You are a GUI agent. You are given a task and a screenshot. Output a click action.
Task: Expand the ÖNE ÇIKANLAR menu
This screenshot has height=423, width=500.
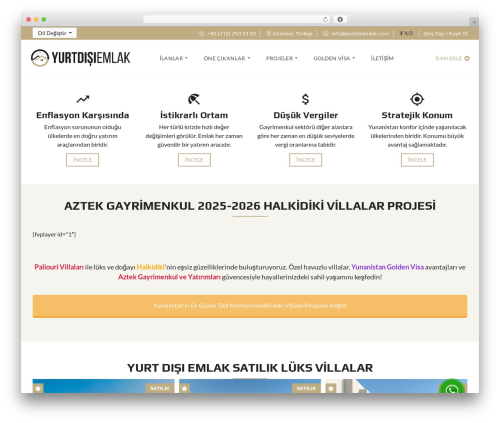point(227,58)
